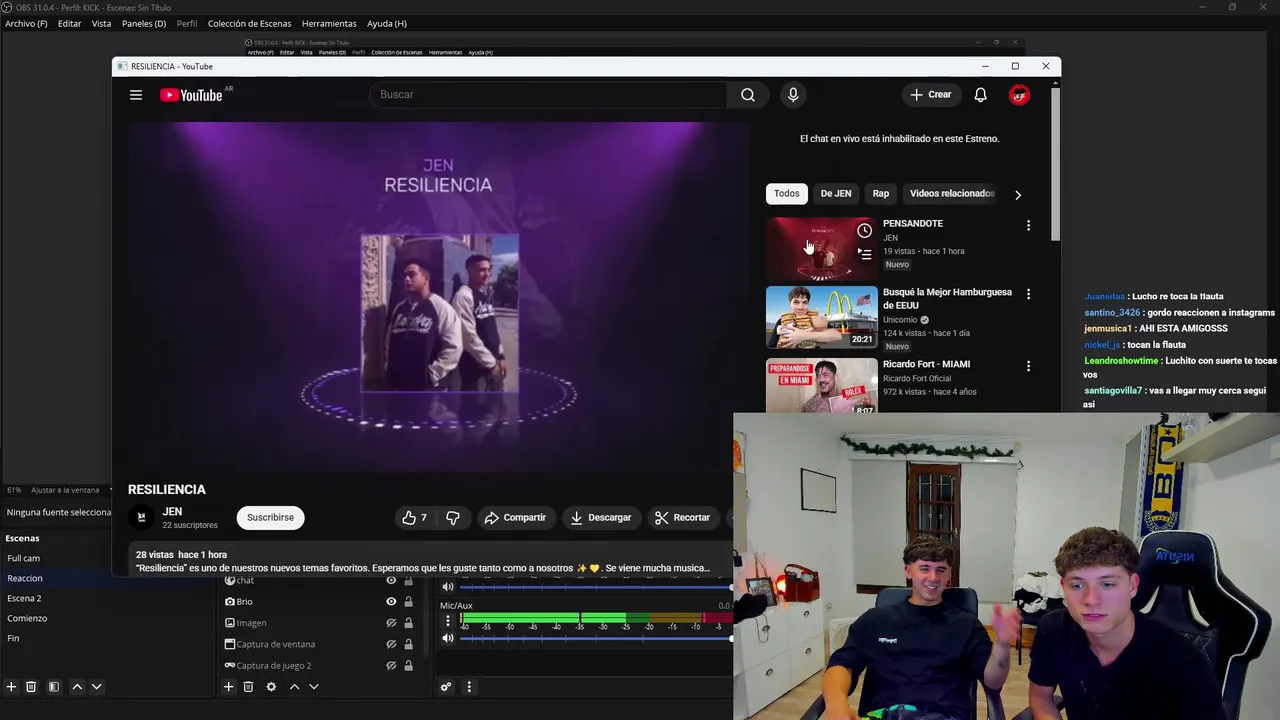Viewport: 1280px width, 720px height.
Task: Show the Captura de juego 2 source
Action: coord(391,666)
